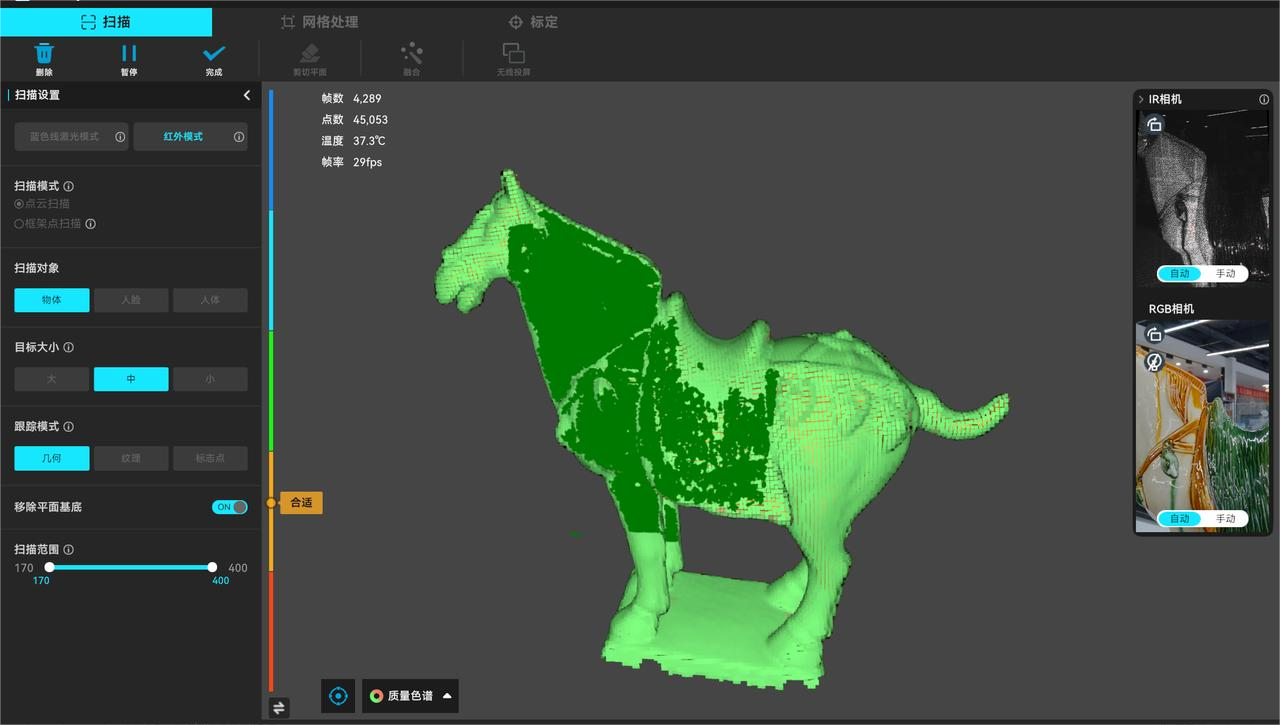Click info icon next to 扫描模式
Viewport: 1280px width, 725px height.
point(69,186)
